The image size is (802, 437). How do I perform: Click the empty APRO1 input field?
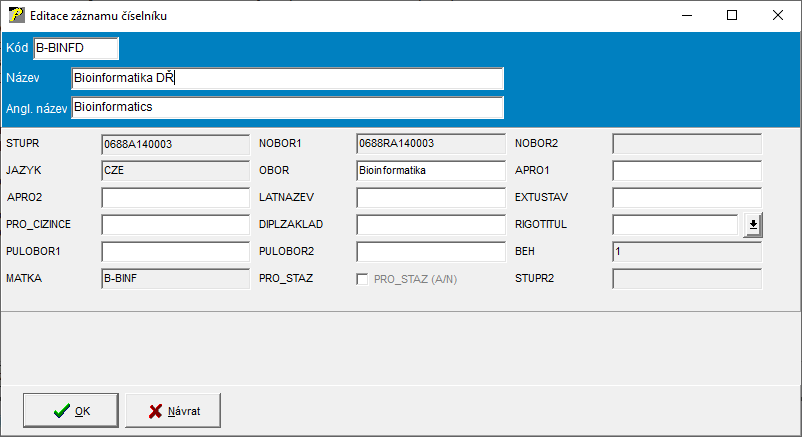point(686,171)
